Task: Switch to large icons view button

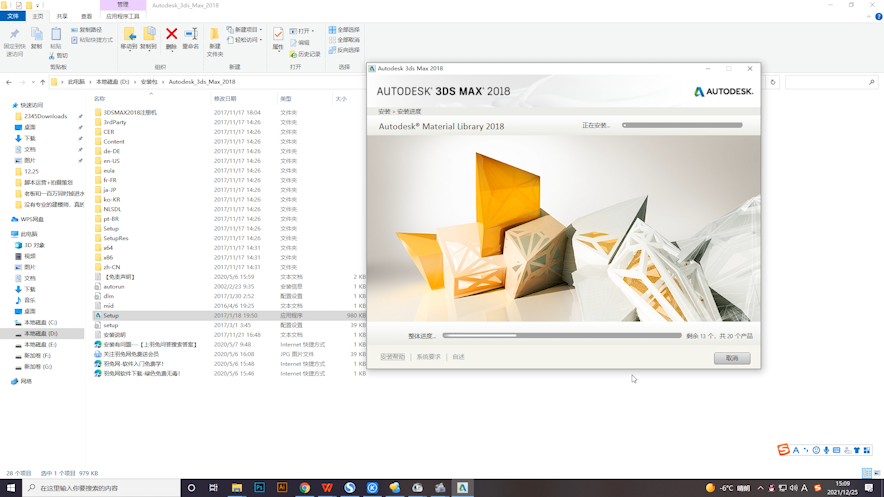Action: [877, 473]
